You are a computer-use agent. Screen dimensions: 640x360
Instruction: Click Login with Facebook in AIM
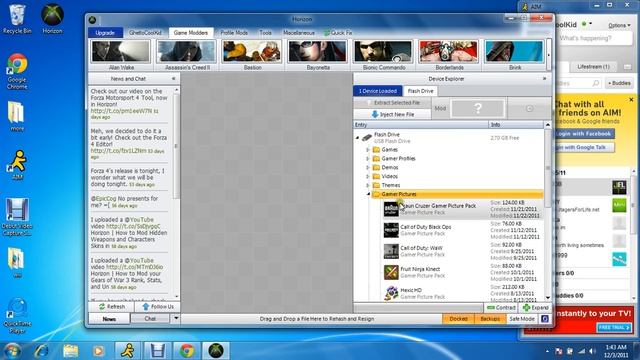(584, 134)
